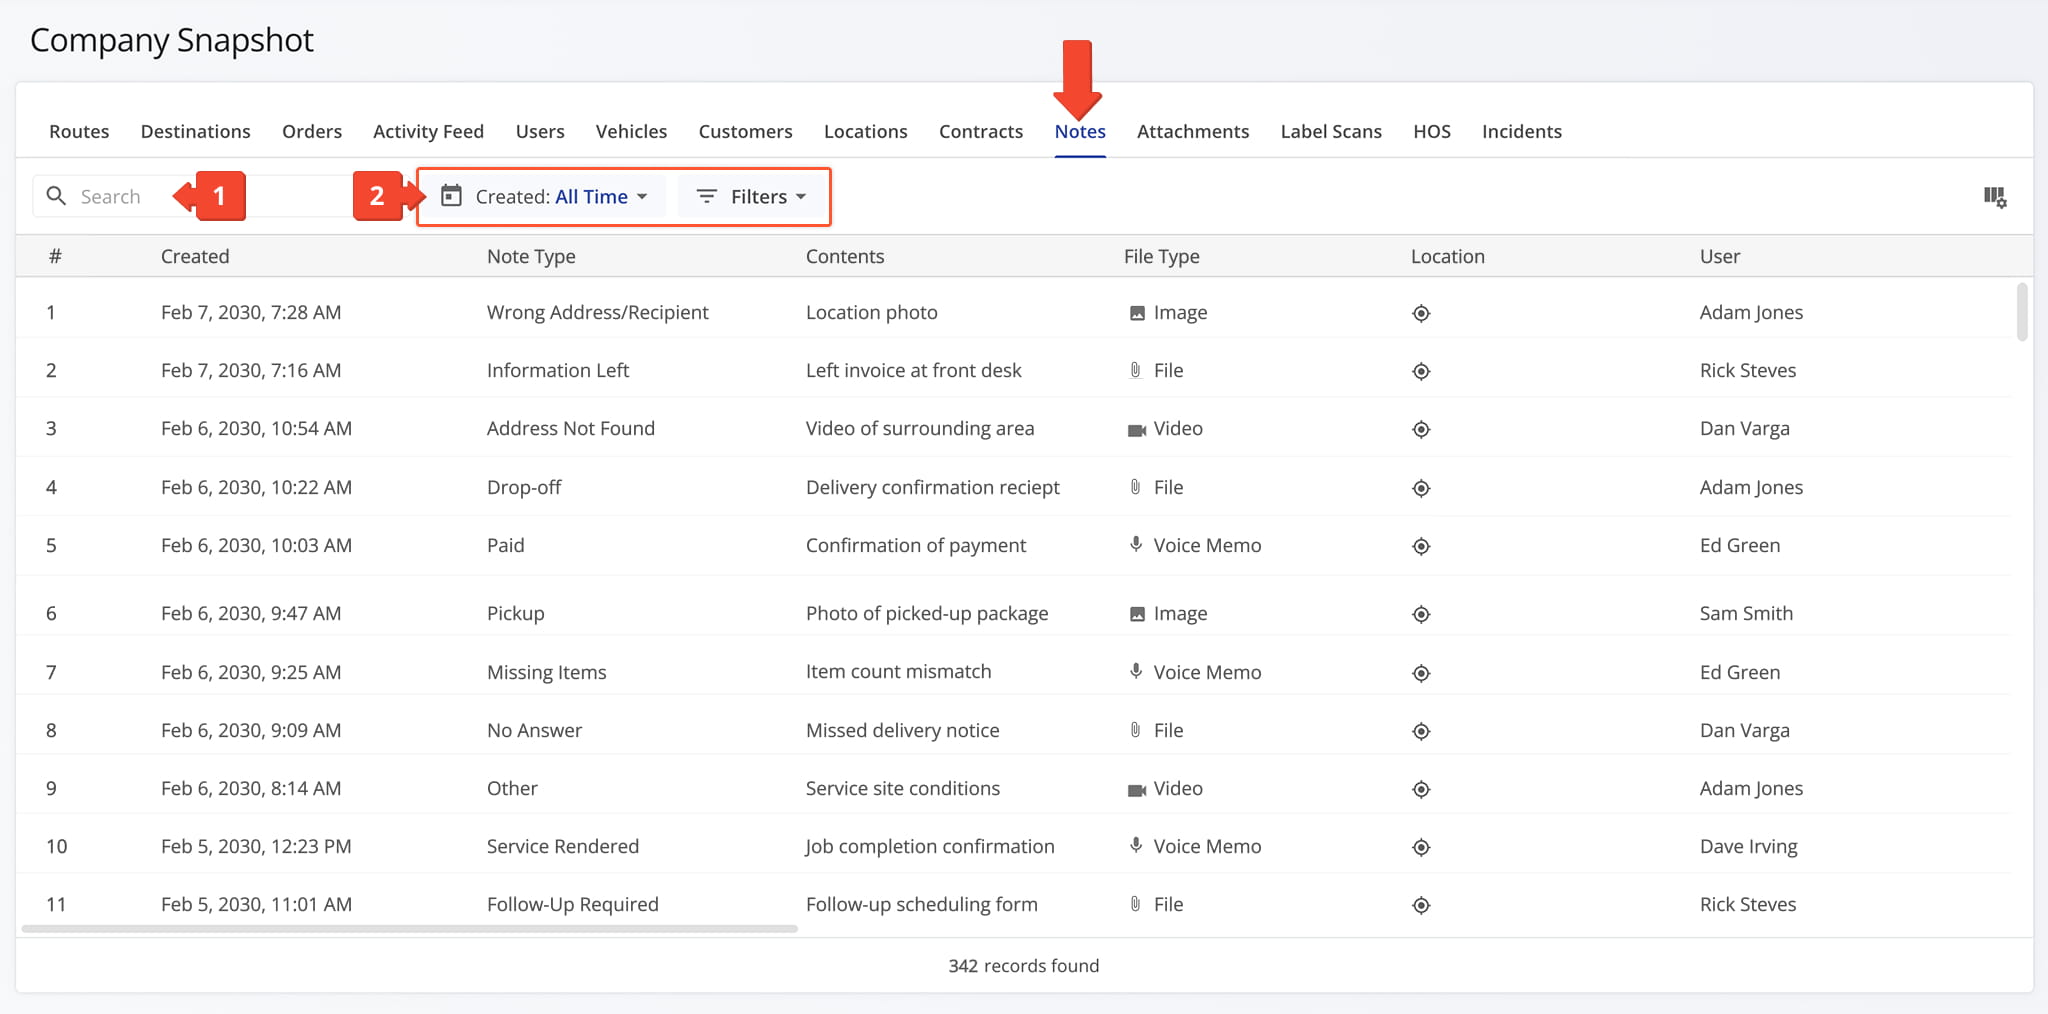Image resolution: width=2048 pixels, height=1014 pixels.
Task: Click the Note Type column header
Action: [x=531, y=256]
